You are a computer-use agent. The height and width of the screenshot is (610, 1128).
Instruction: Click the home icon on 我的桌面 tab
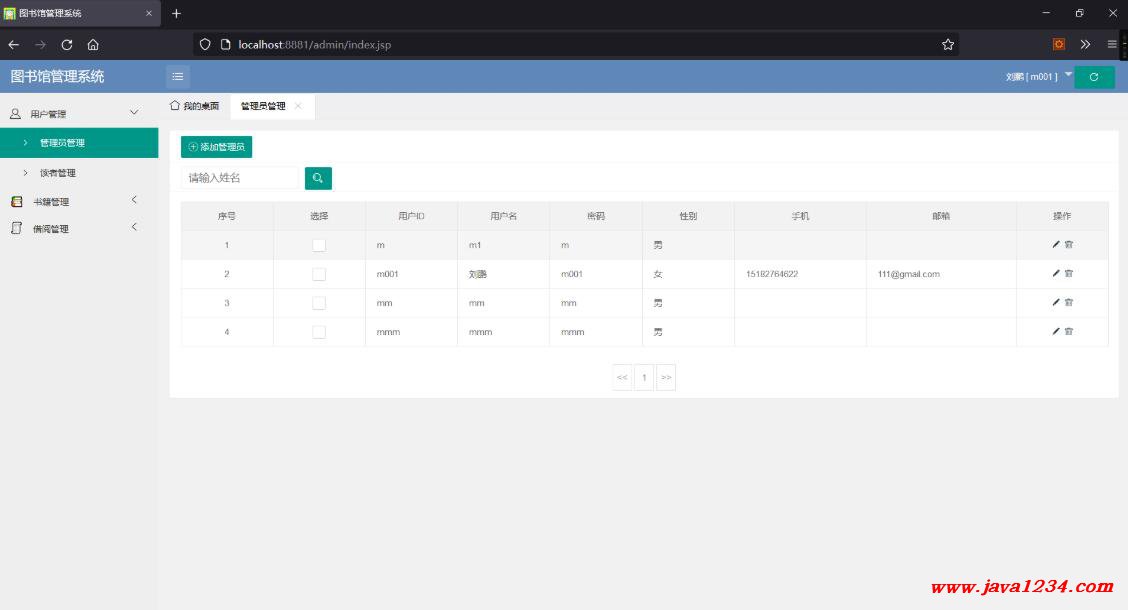(x=175, y=106)
